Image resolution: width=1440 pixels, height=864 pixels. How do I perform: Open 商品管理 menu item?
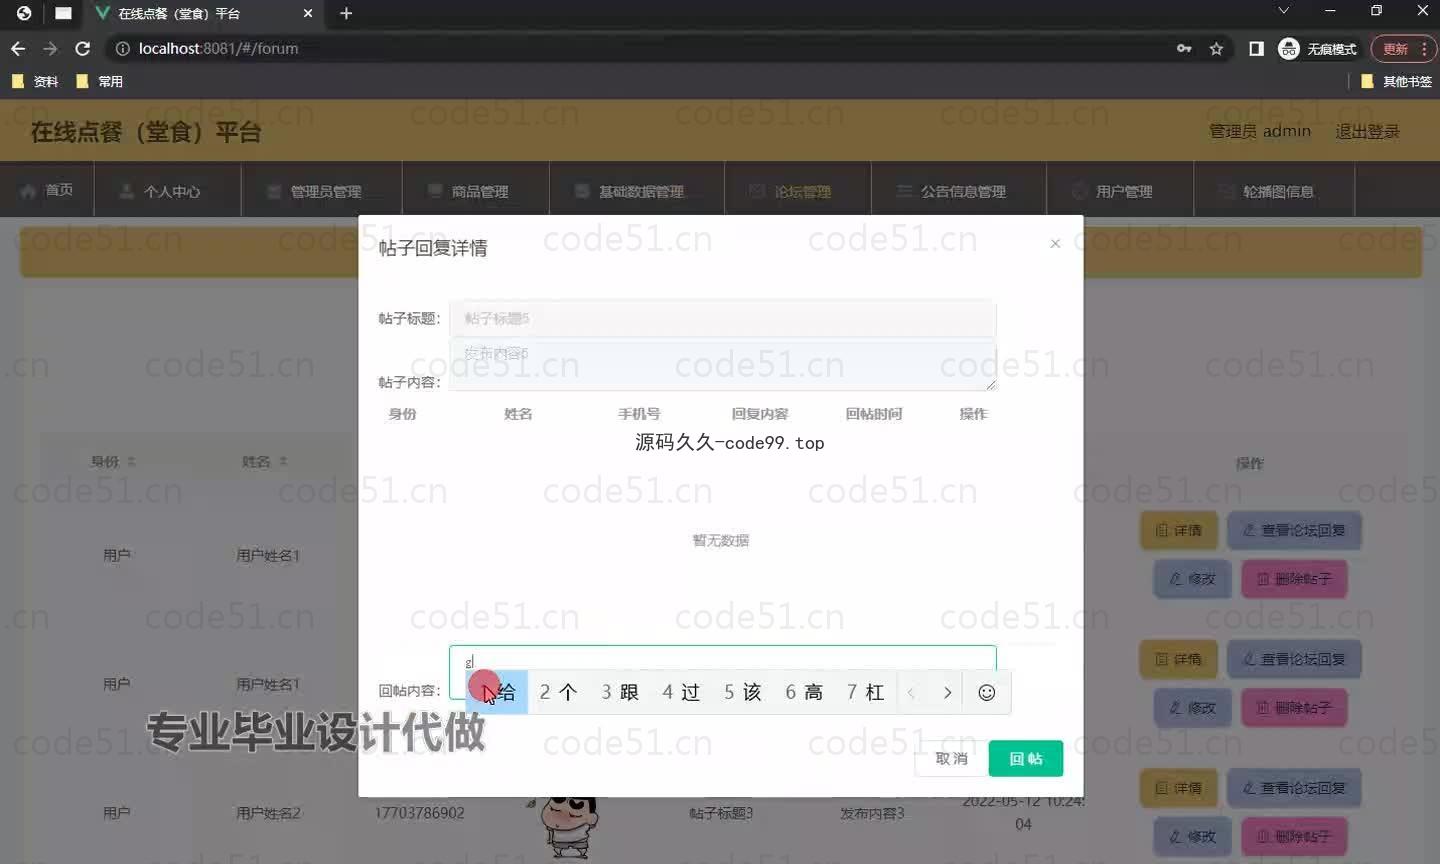[468, 191]
